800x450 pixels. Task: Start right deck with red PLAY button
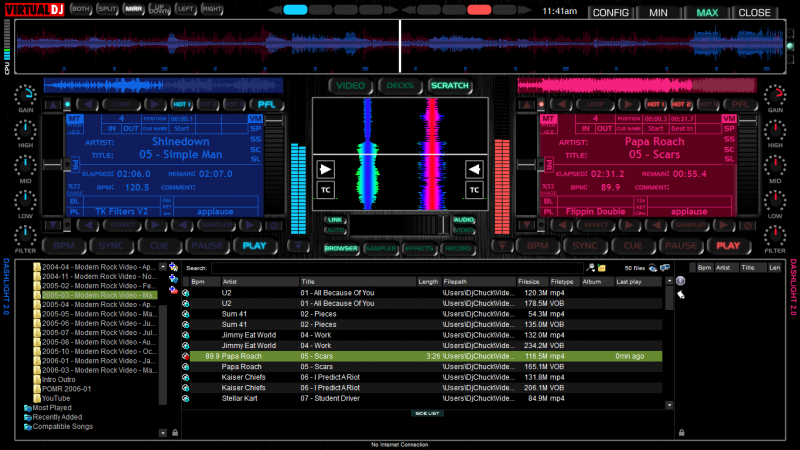(x=728, y=246)
